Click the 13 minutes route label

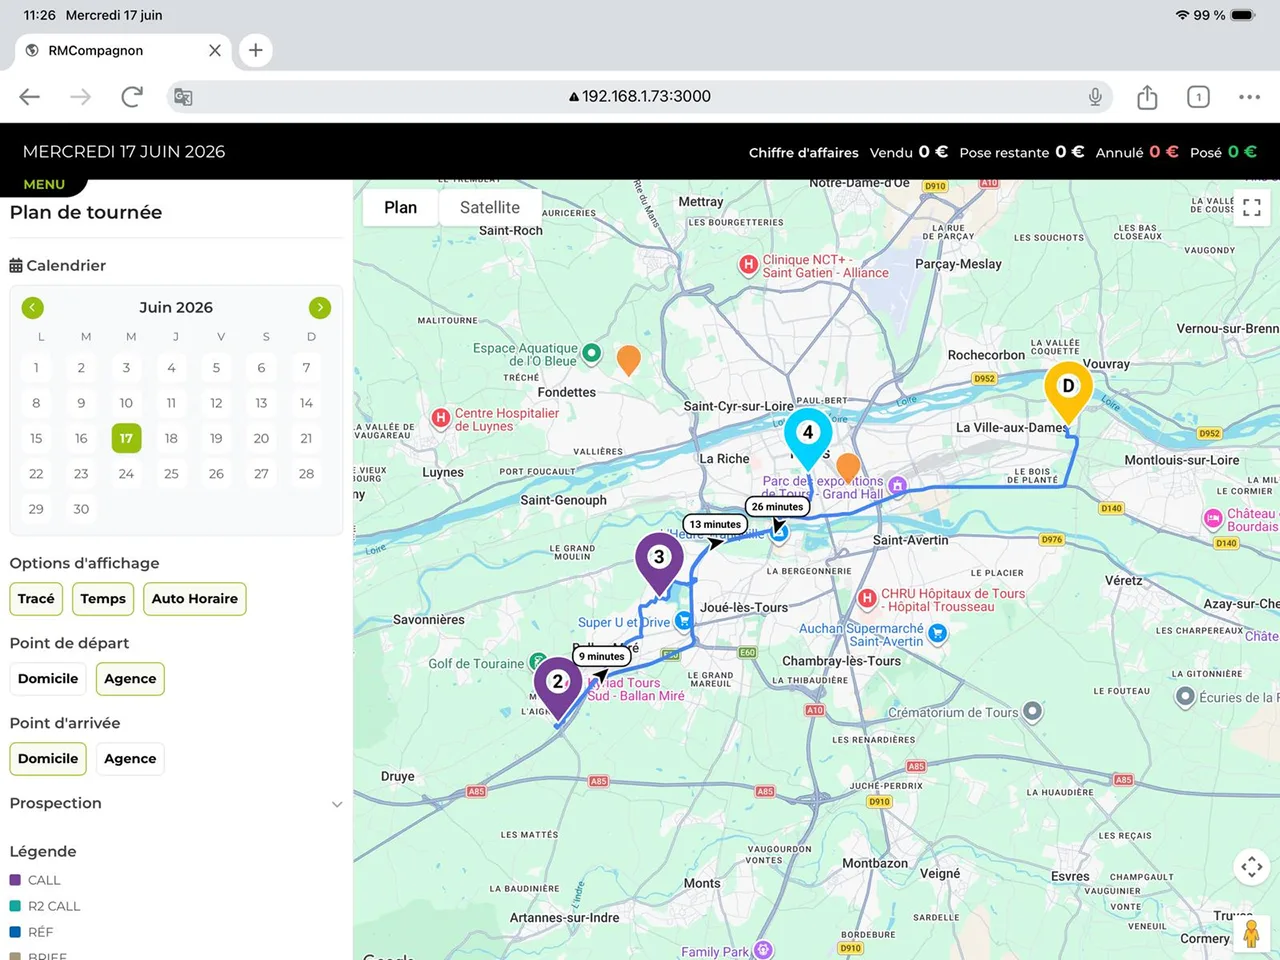tap(715, 524)
